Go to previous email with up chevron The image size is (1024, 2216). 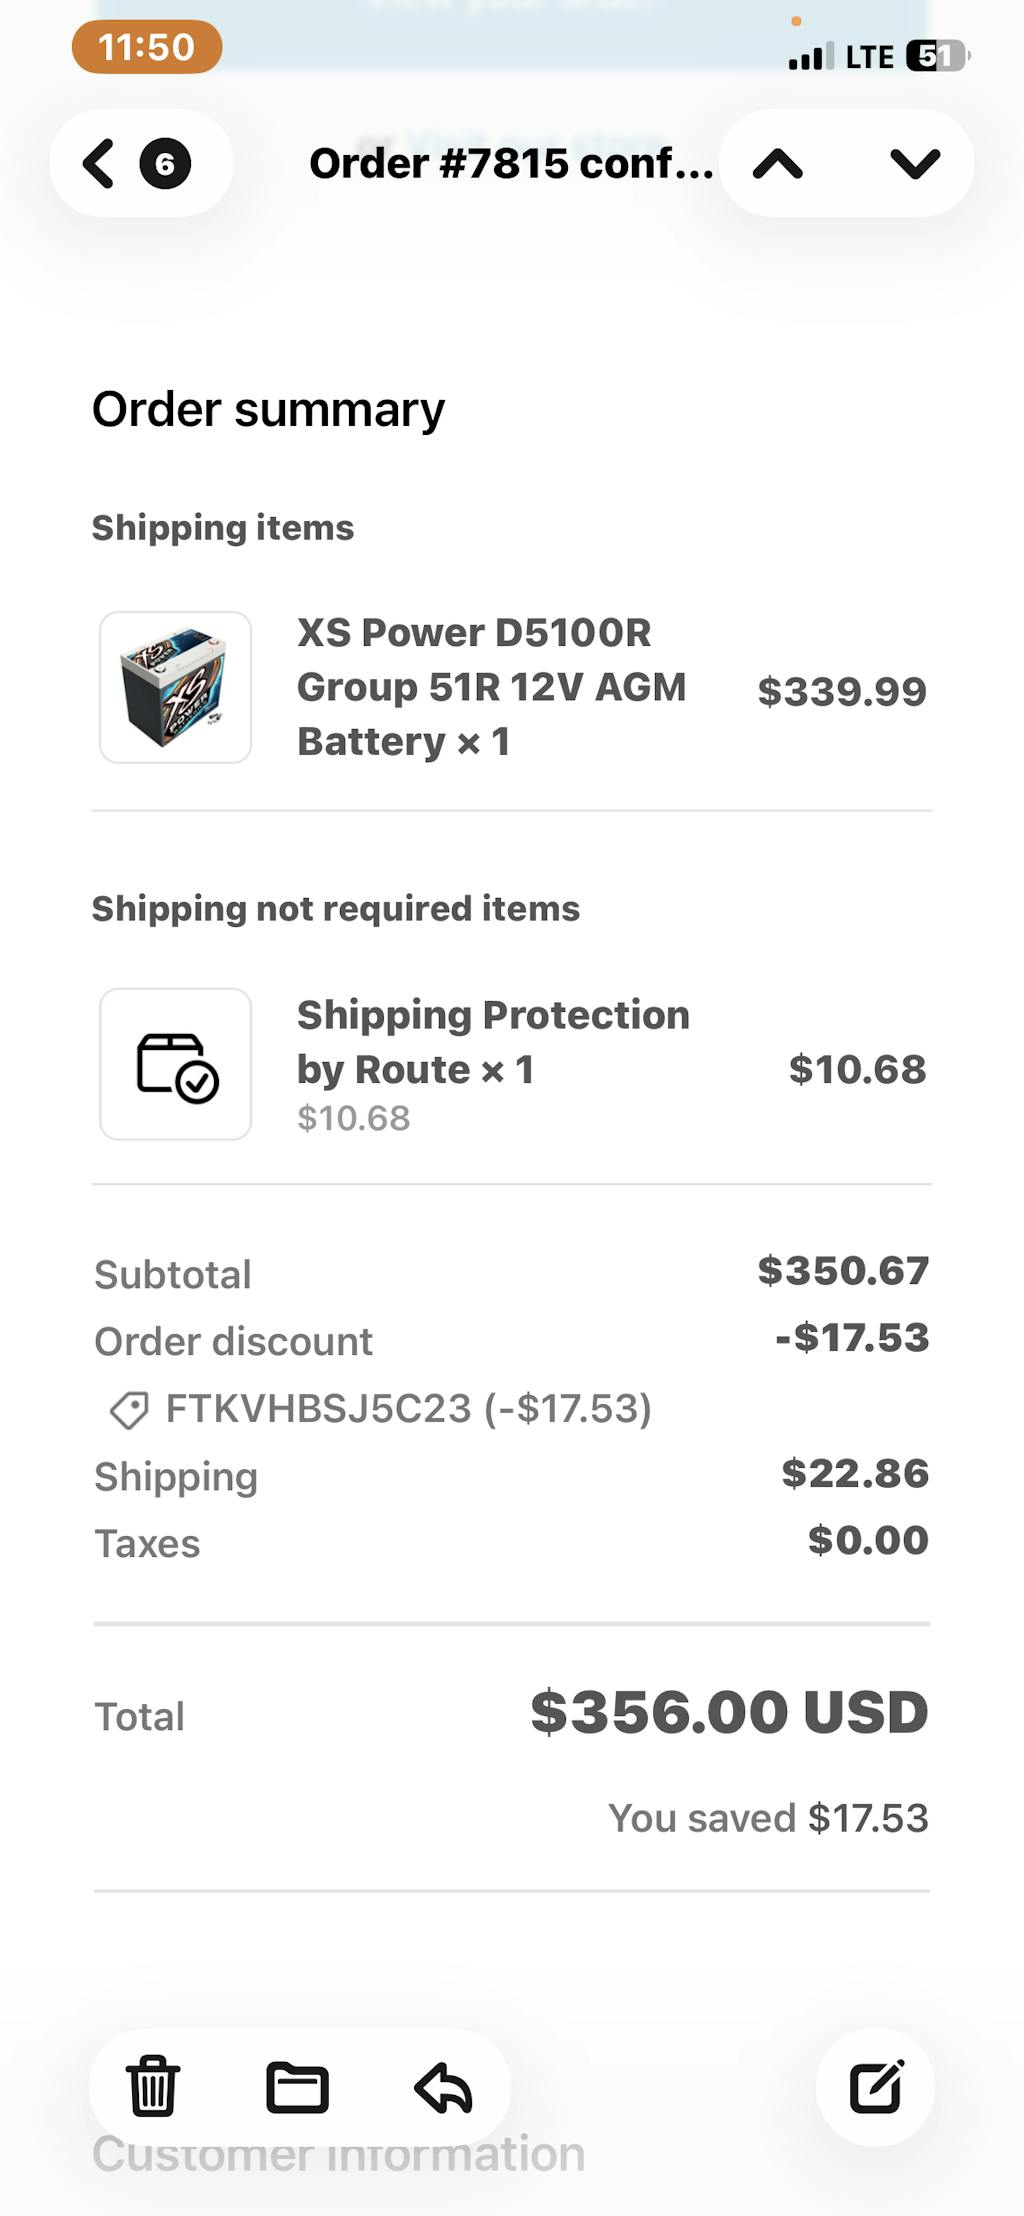(x=778, y=164)
